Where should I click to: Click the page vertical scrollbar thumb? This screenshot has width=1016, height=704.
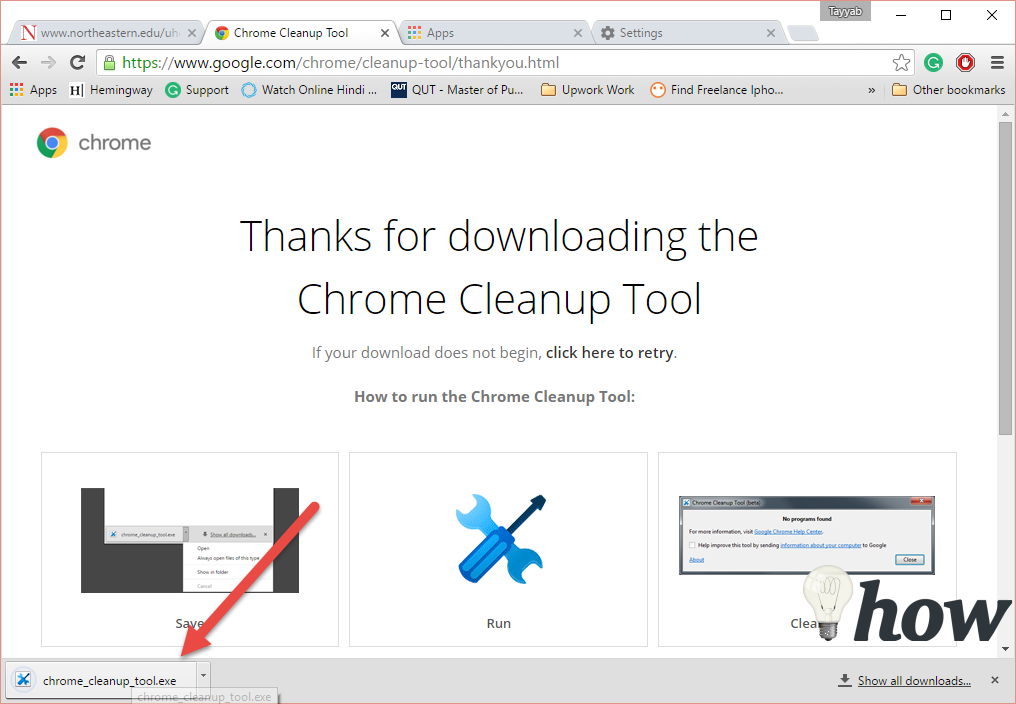tap(1005, 277)
